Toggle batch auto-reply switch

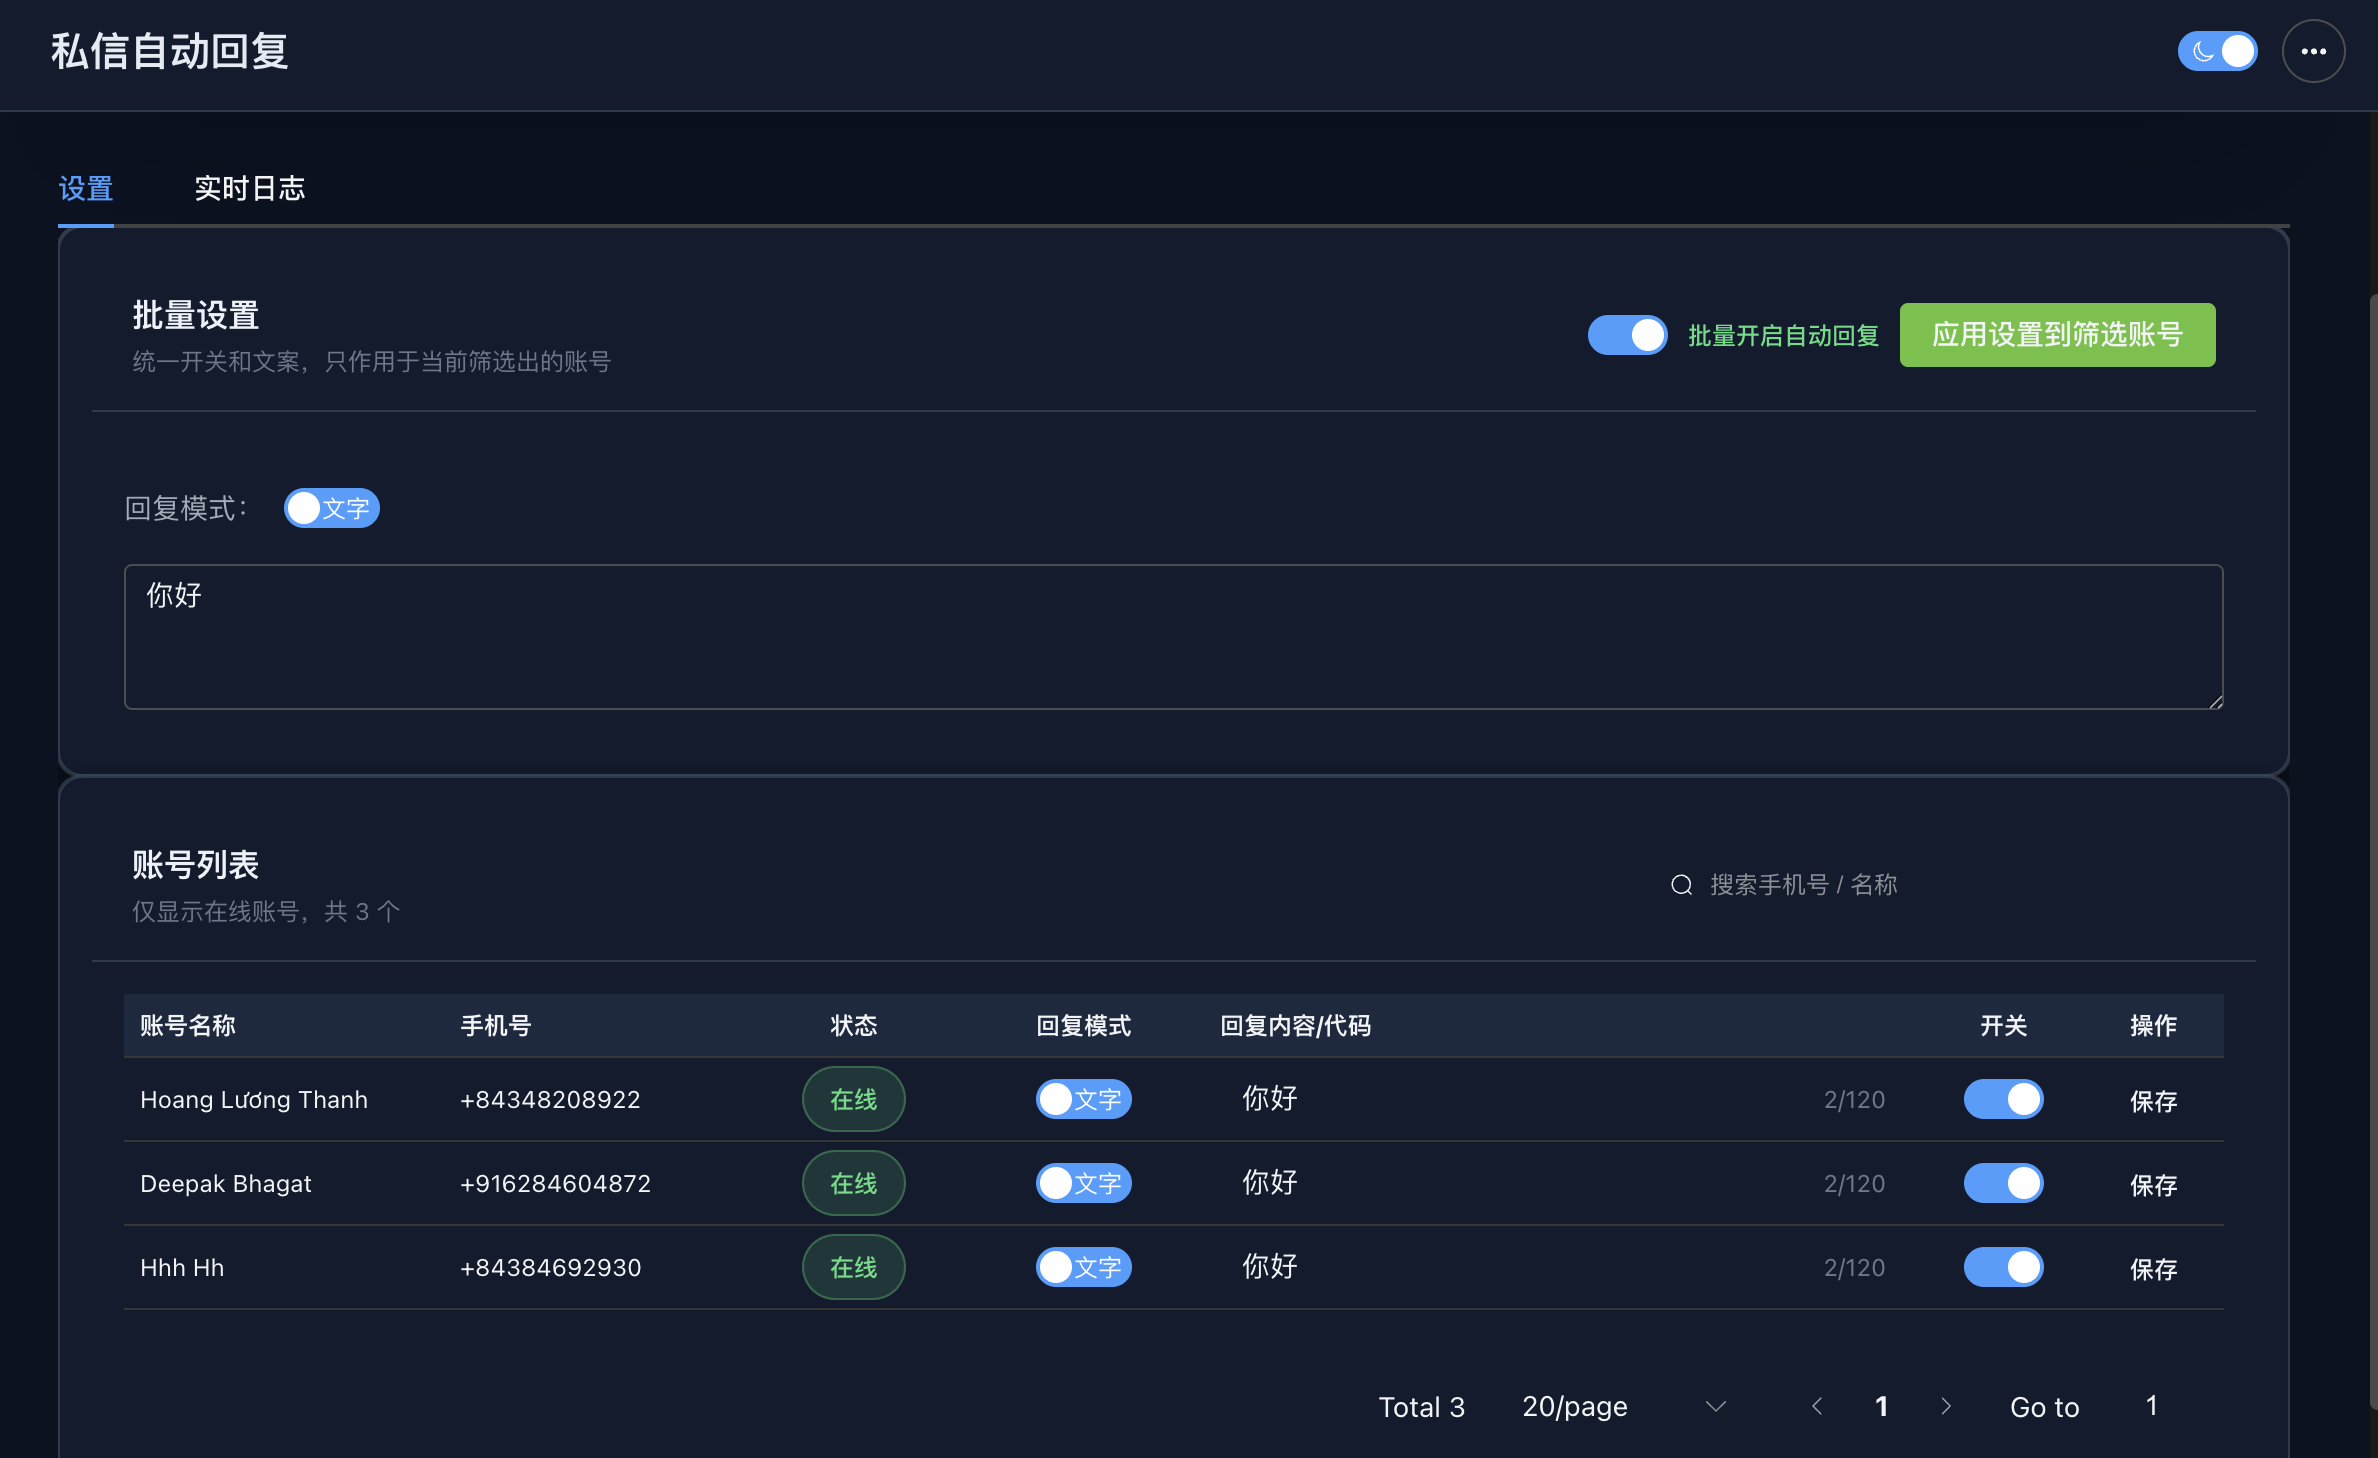1627,335
